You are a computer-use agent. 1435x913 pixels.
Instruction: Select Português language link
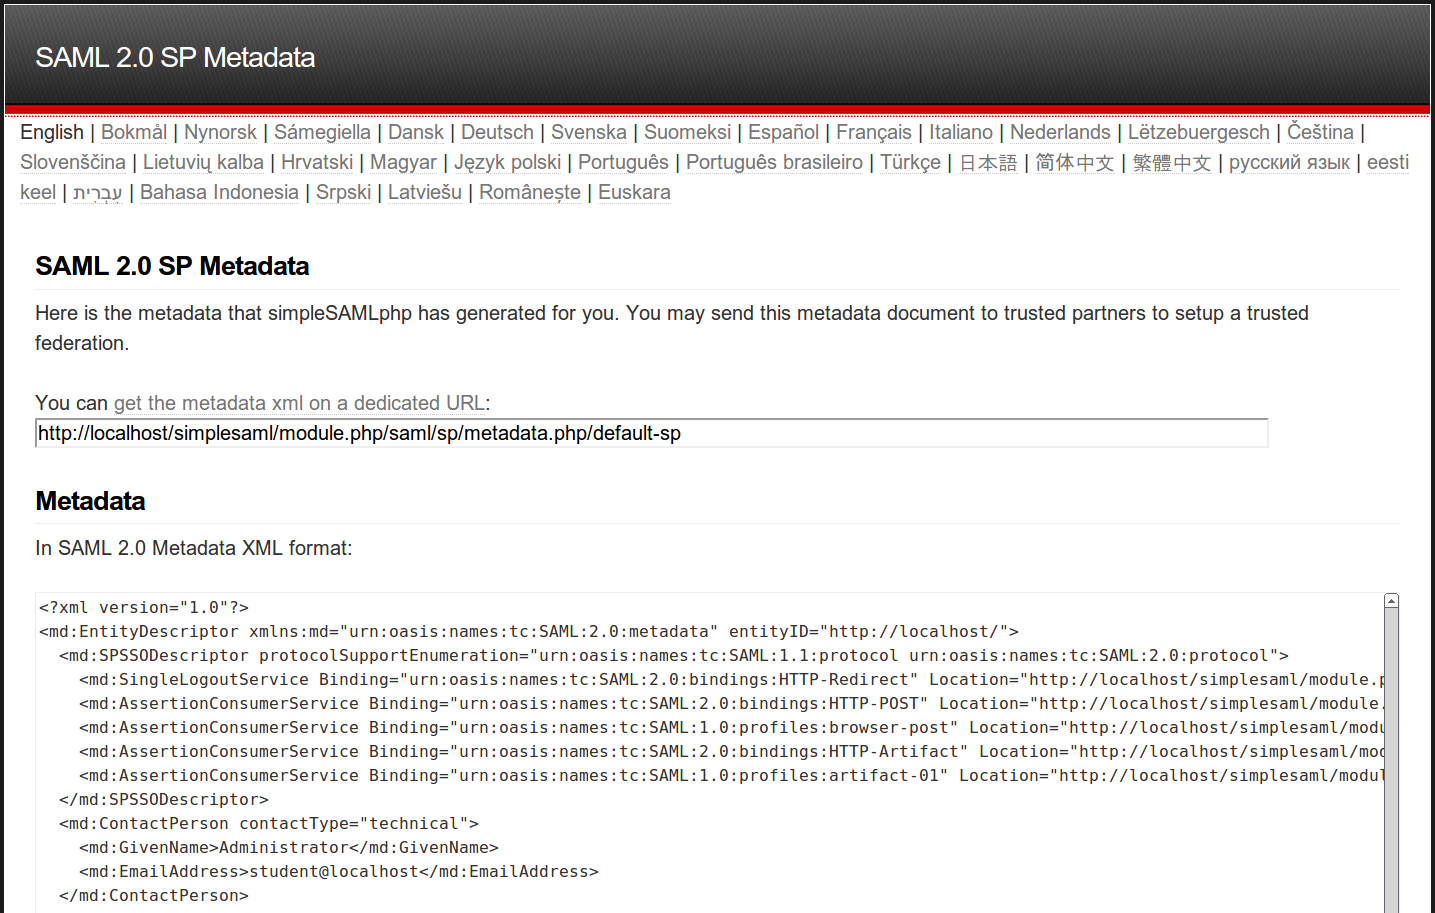(x=623, y=162)
